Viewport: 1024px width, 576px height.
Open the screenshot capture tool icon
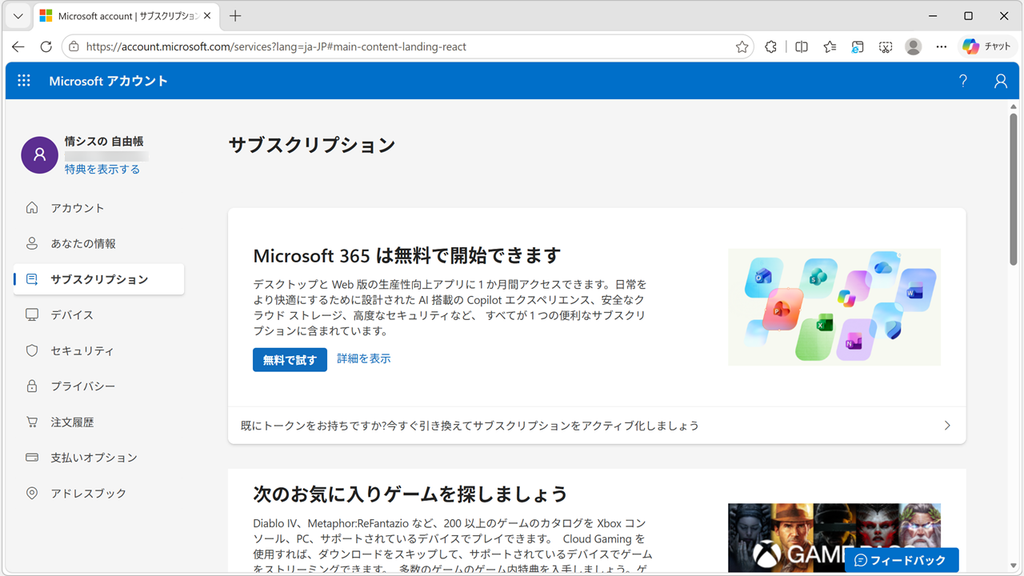pyautogui.click(x=886, y=46)
